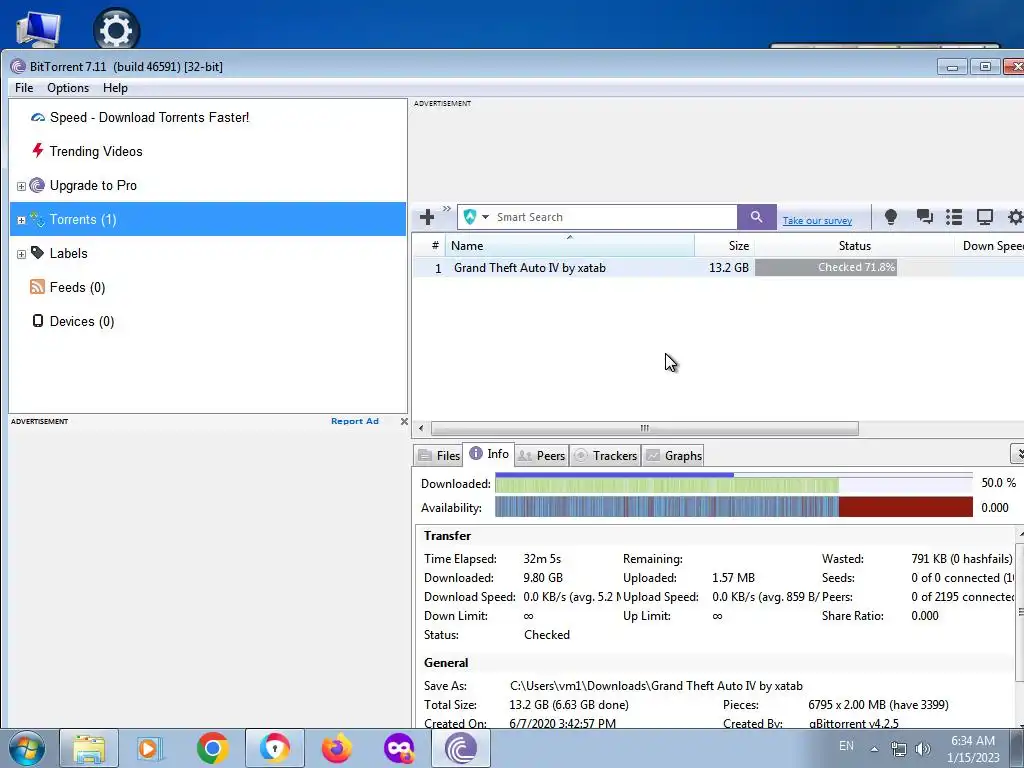Open the Windows Start button
This screenshot has width=1024, height=768.
coord(27,748)
